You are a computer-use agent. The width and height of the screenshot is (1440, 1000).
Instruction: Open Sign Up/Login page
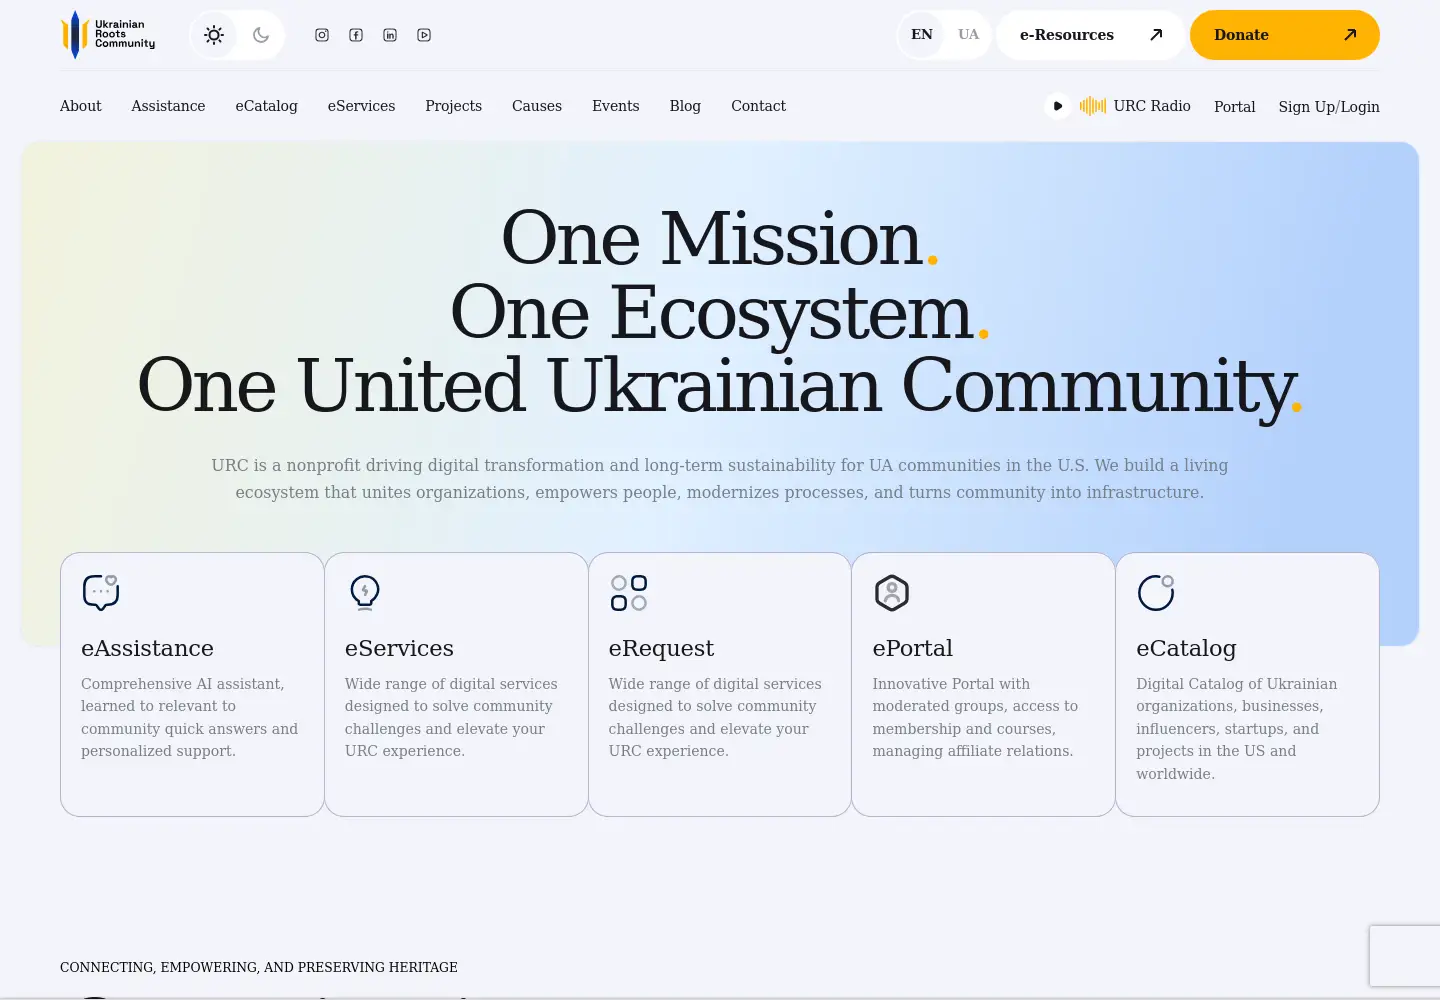[x=1329, y=107]
